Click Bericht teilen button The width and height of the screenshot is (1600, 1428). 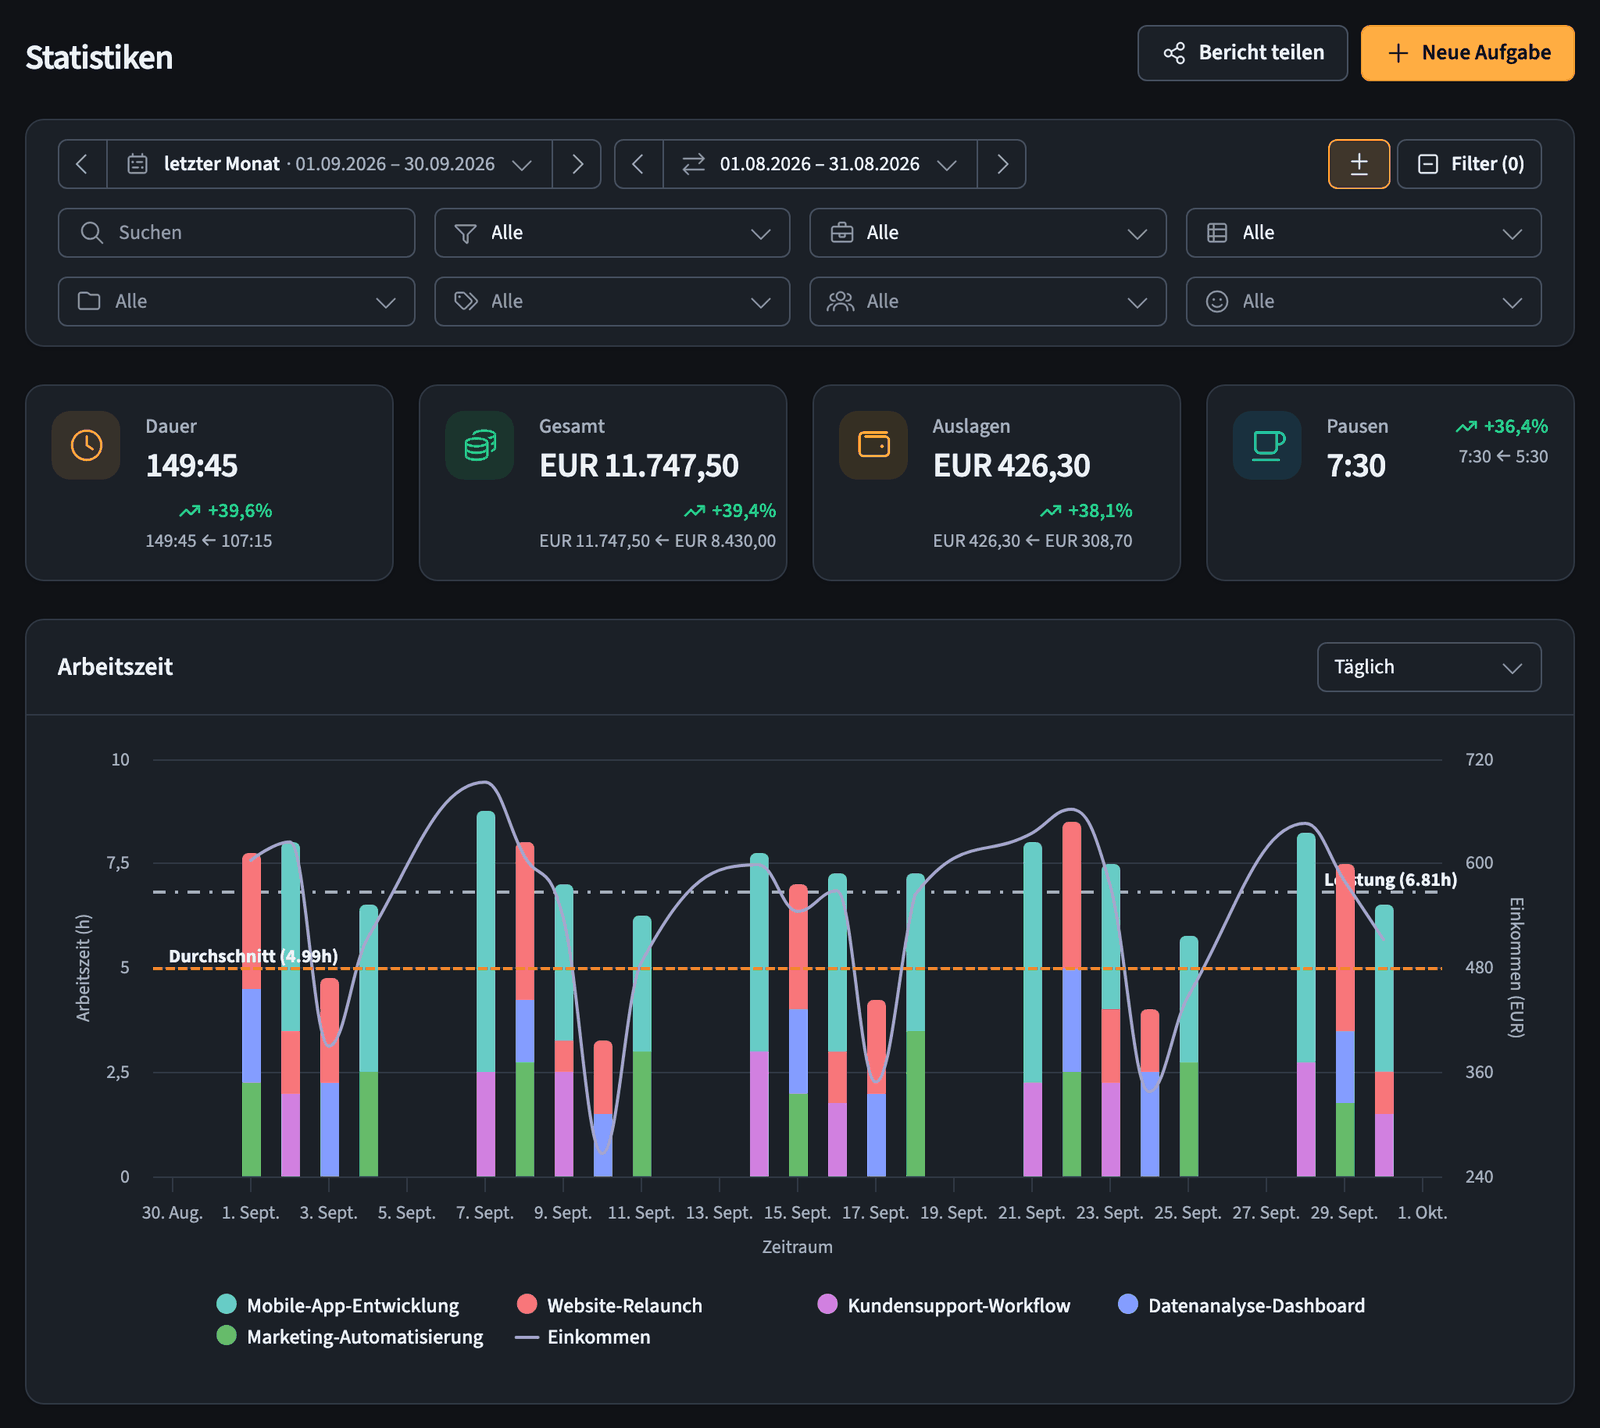coord(1243,53)
